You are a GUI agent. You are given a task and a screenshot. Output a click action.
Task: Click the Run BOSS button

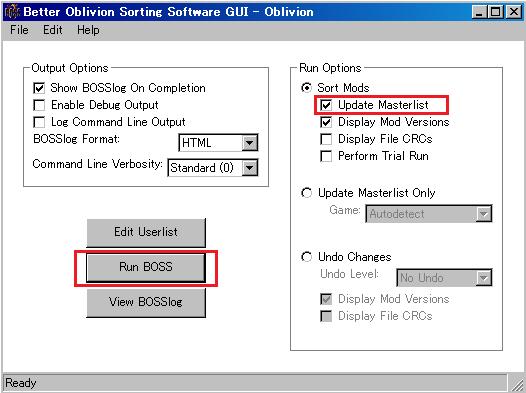[x=146, y=267]
